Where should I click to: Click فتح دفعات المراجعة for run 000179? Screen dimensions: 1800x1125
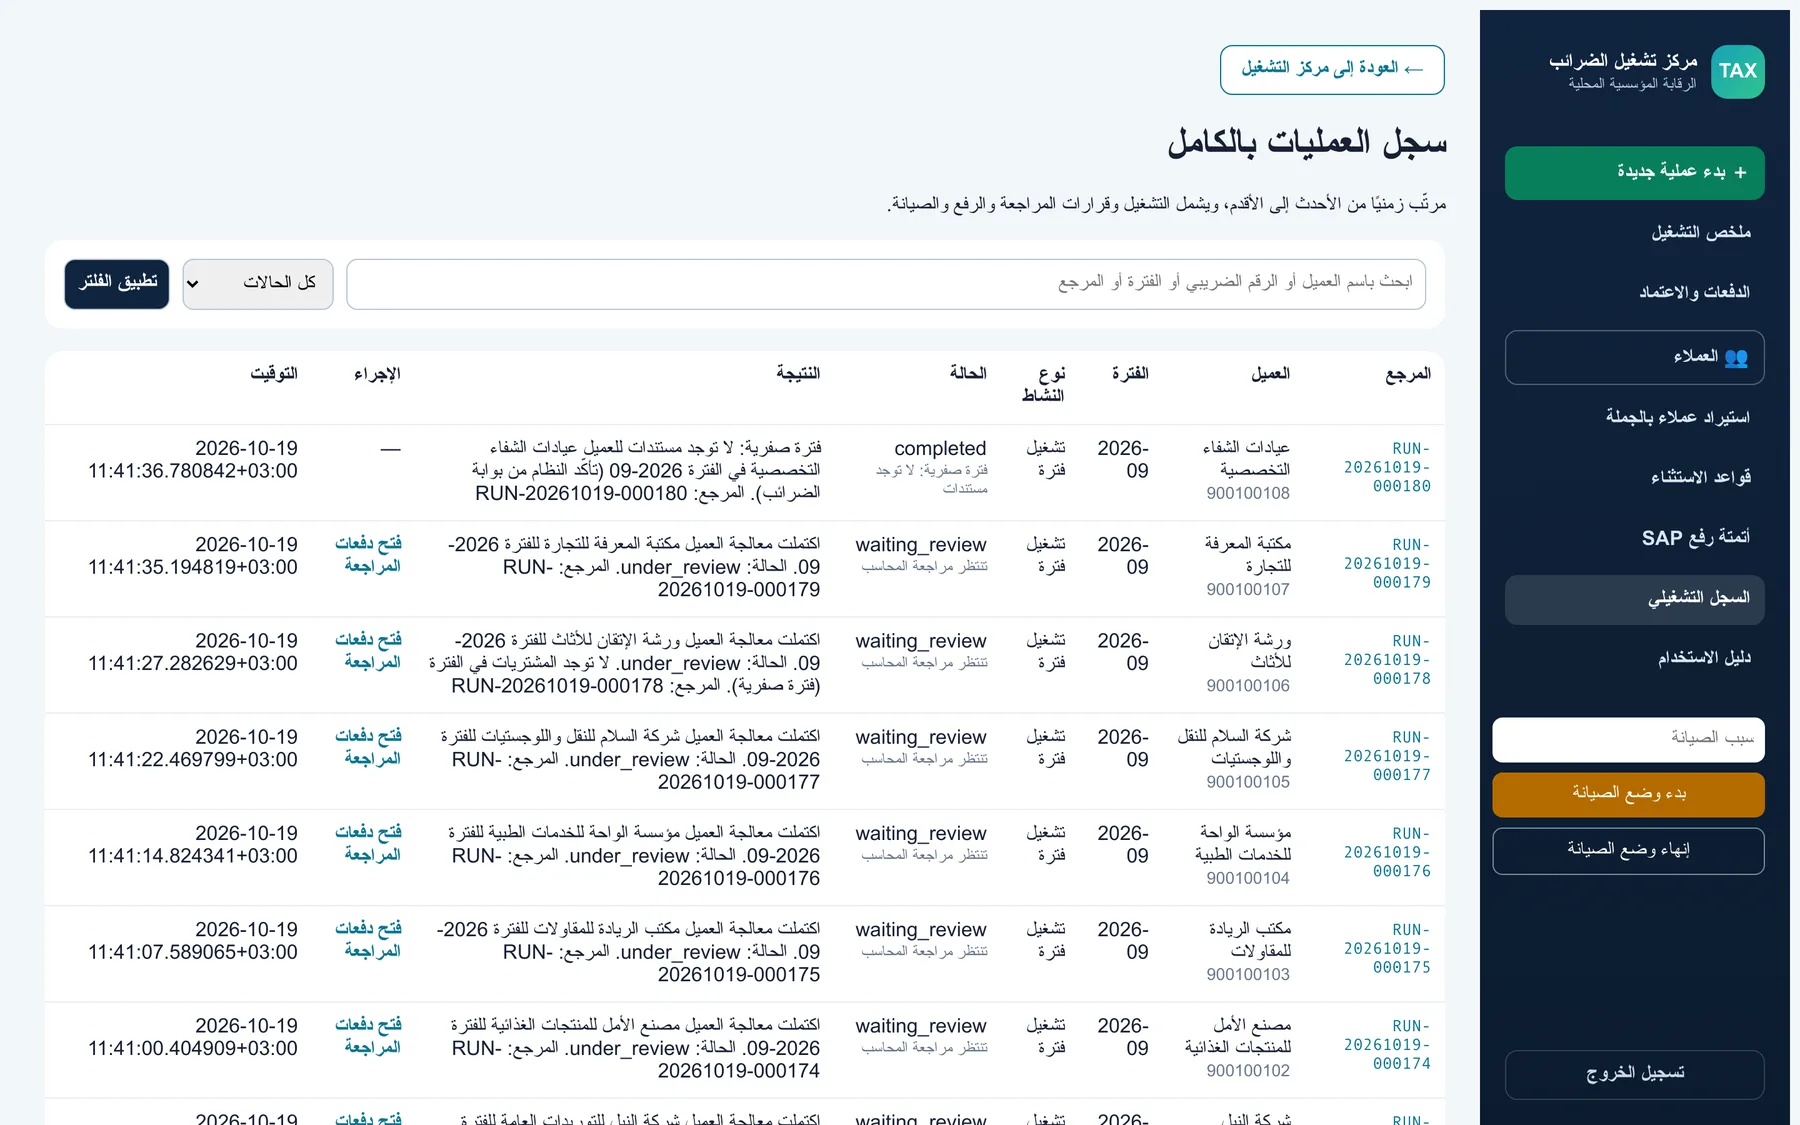368,554
